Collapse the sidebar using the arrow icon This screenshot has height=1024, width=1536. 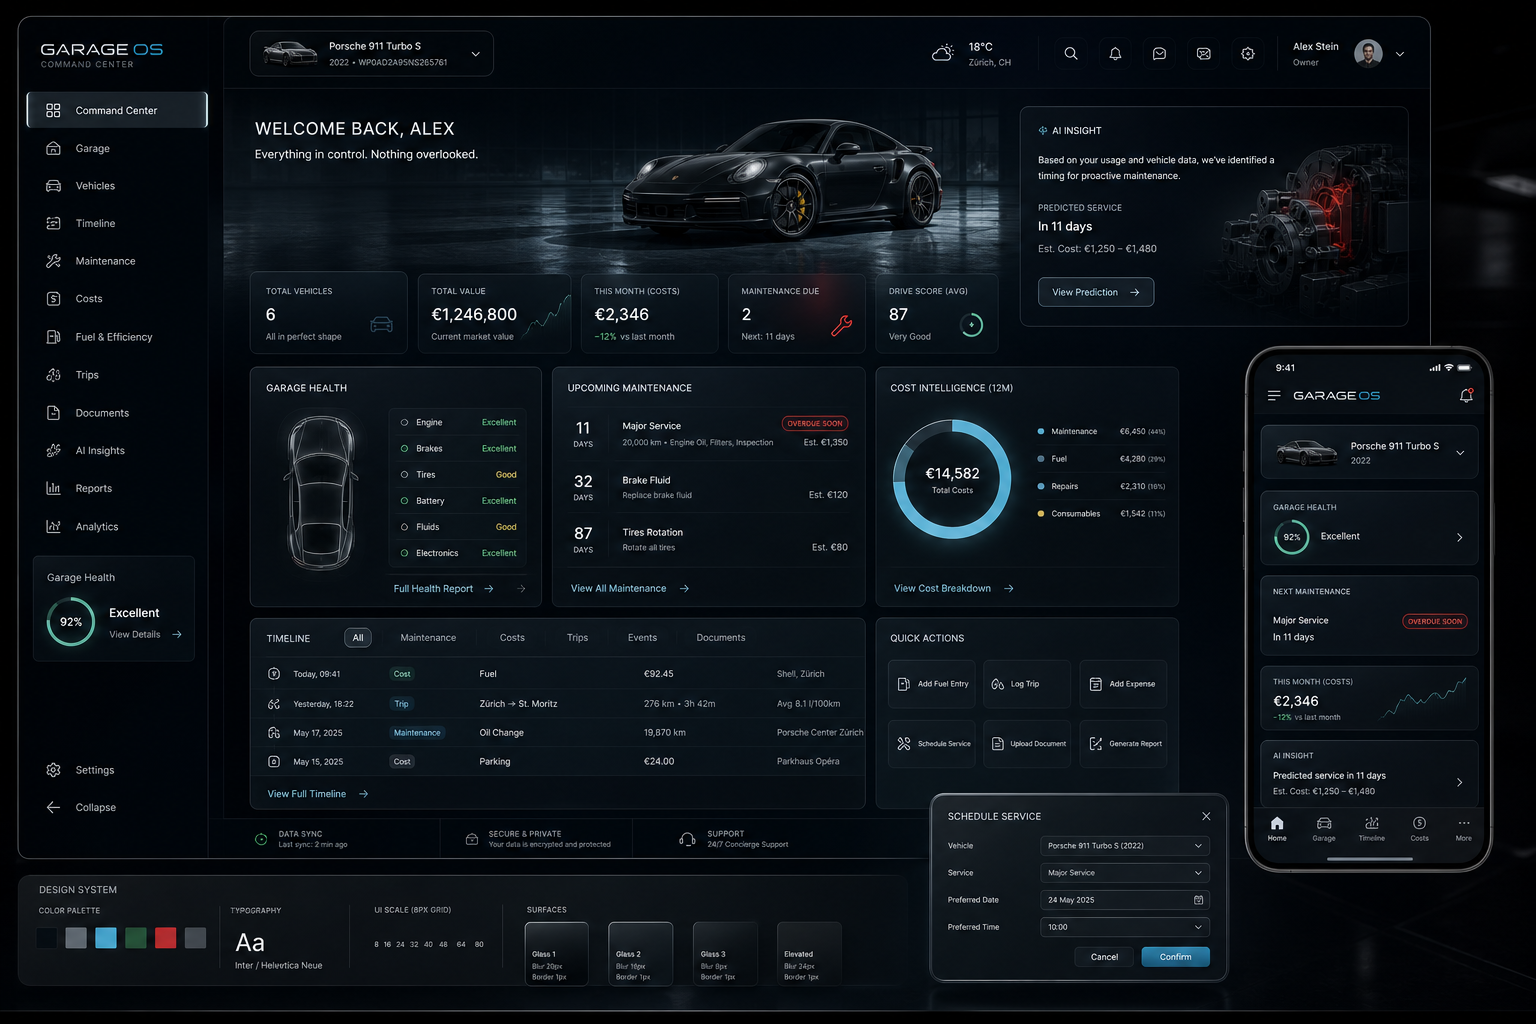[54, 808]
